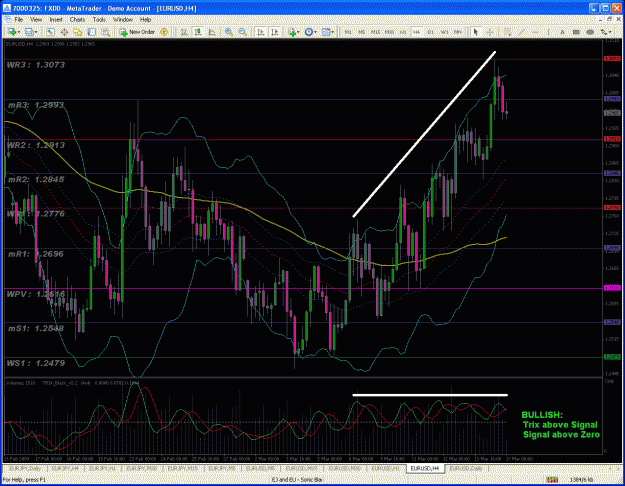This screenshot has width=625, height=486.
Task: Switch to the EURUSD,Daily chart tab
Action: pos(466,468)
